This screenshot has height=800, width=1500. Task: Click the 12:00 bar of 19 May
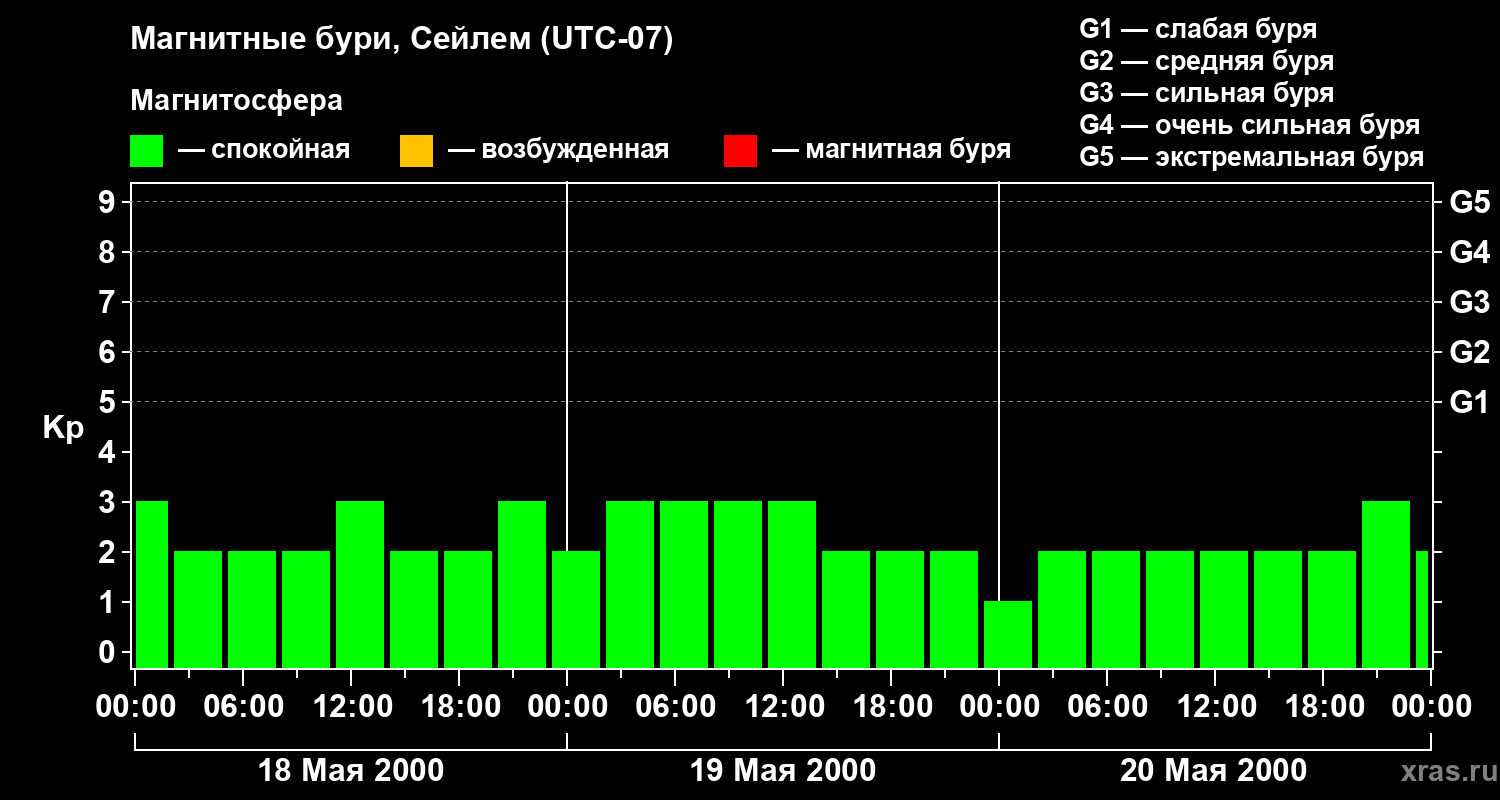point(792,584)
